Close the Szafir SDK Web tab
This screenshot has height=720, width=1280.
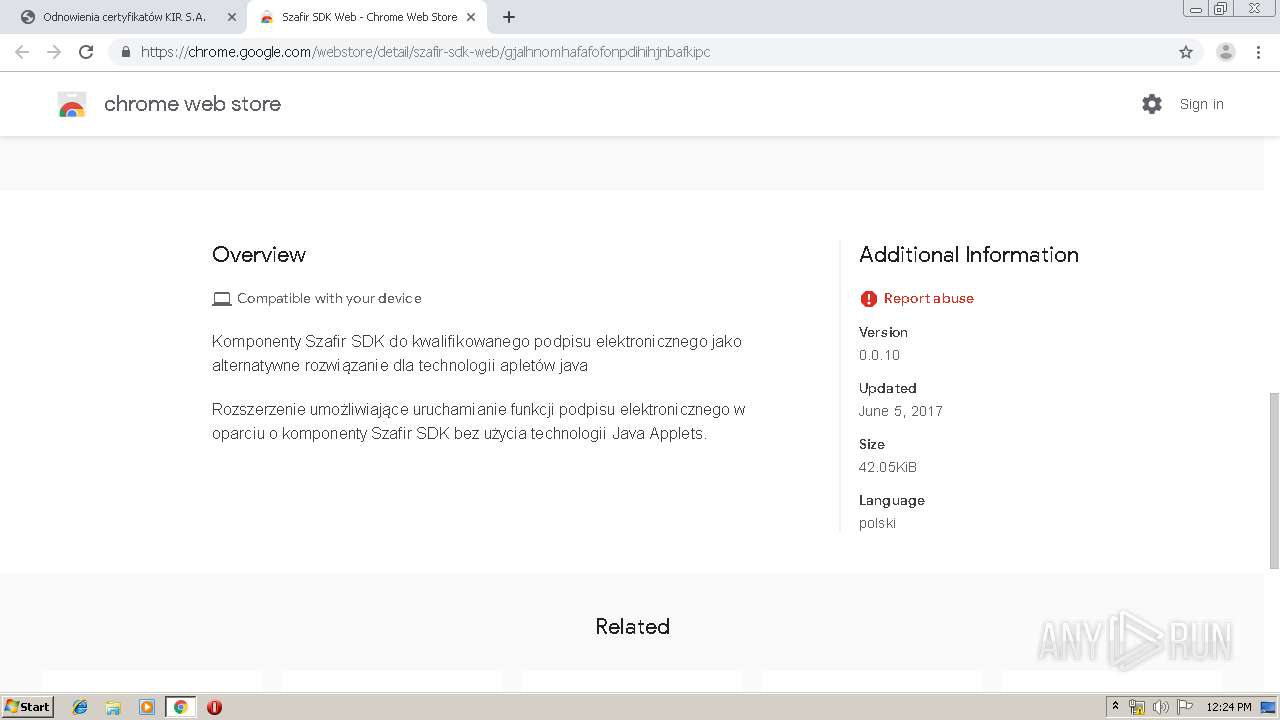471,17
